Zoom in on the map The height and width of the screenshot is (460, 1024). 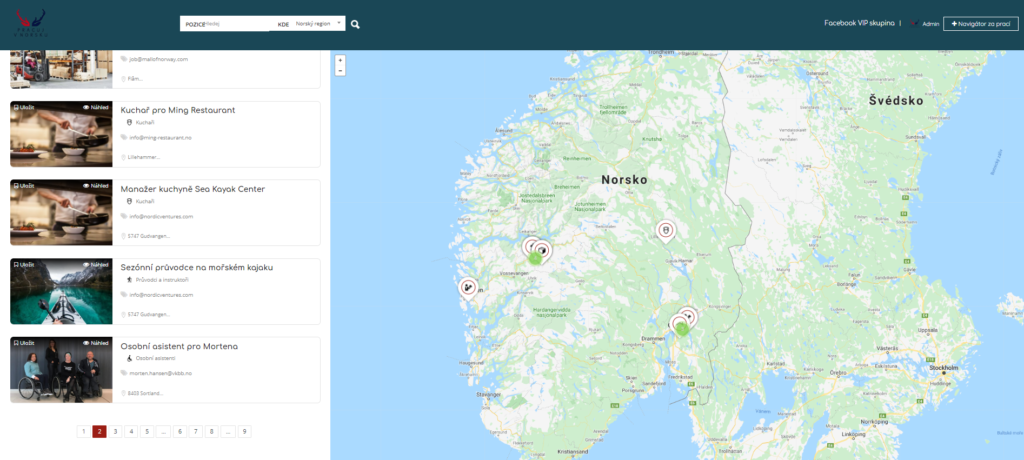coord(340,60)
